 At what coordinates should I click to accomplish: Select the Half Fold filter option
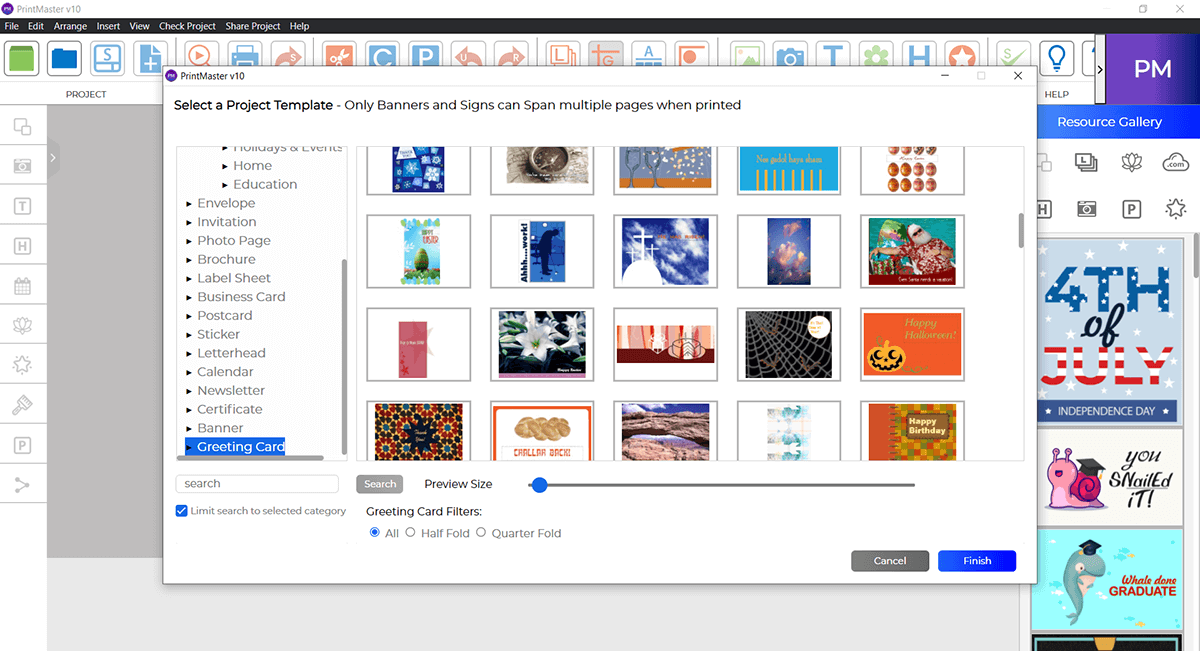pos(410,533)
